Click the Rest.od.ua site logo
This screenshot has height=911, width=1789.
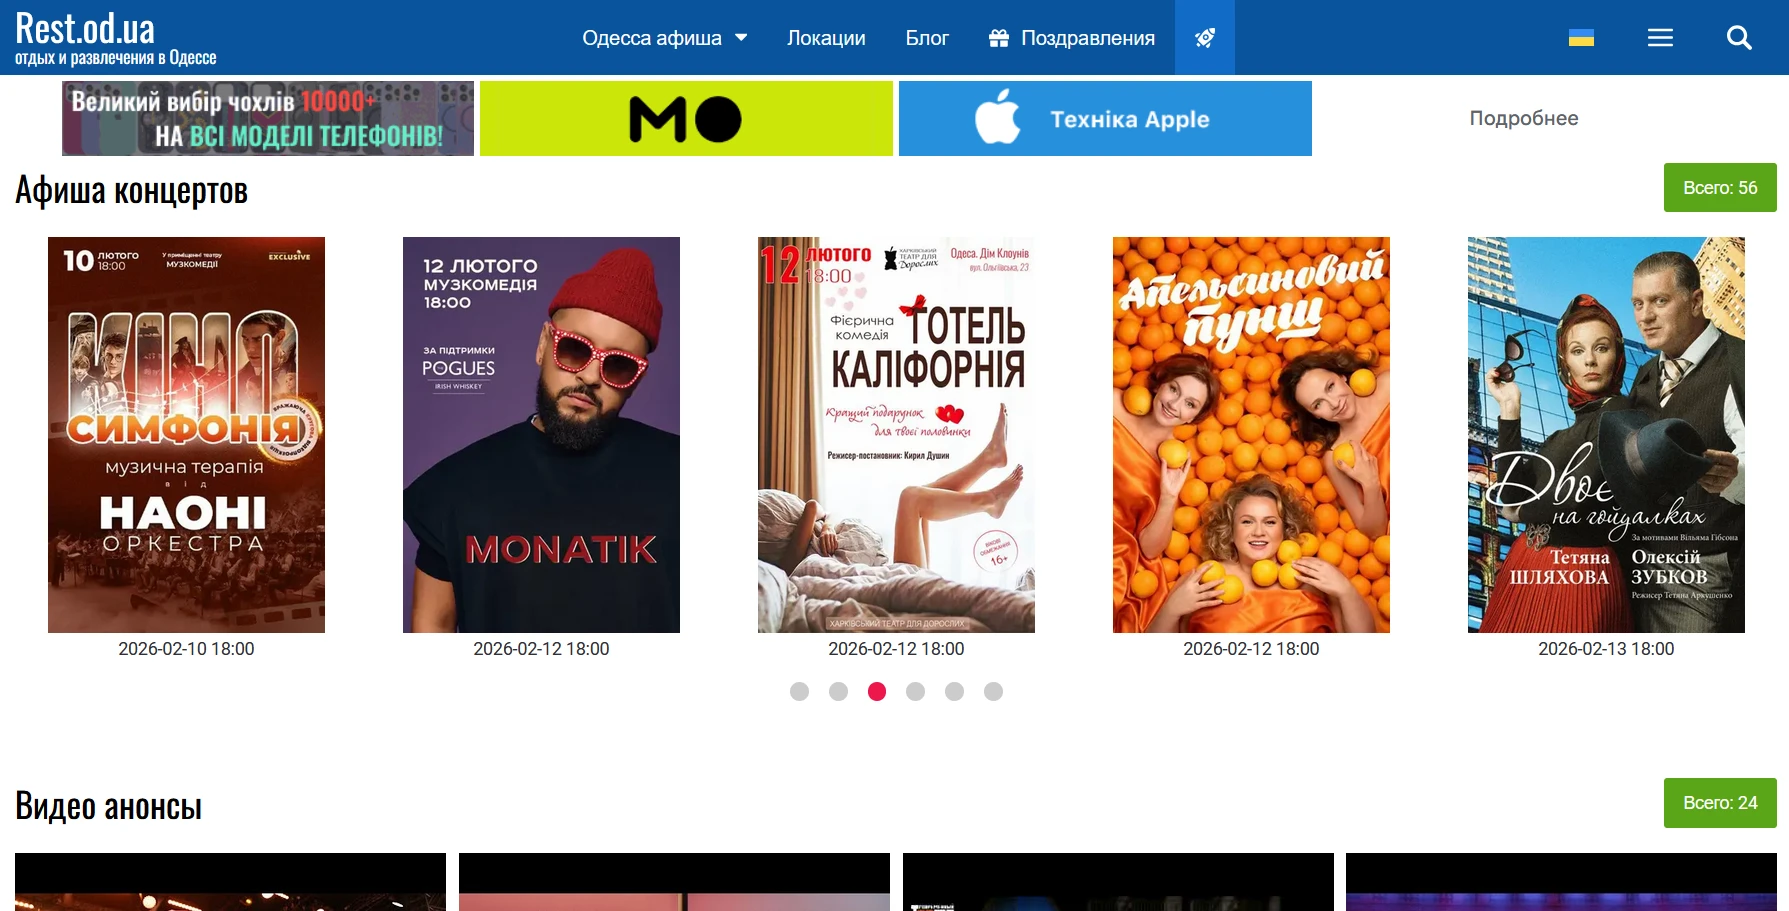(115, 38)
